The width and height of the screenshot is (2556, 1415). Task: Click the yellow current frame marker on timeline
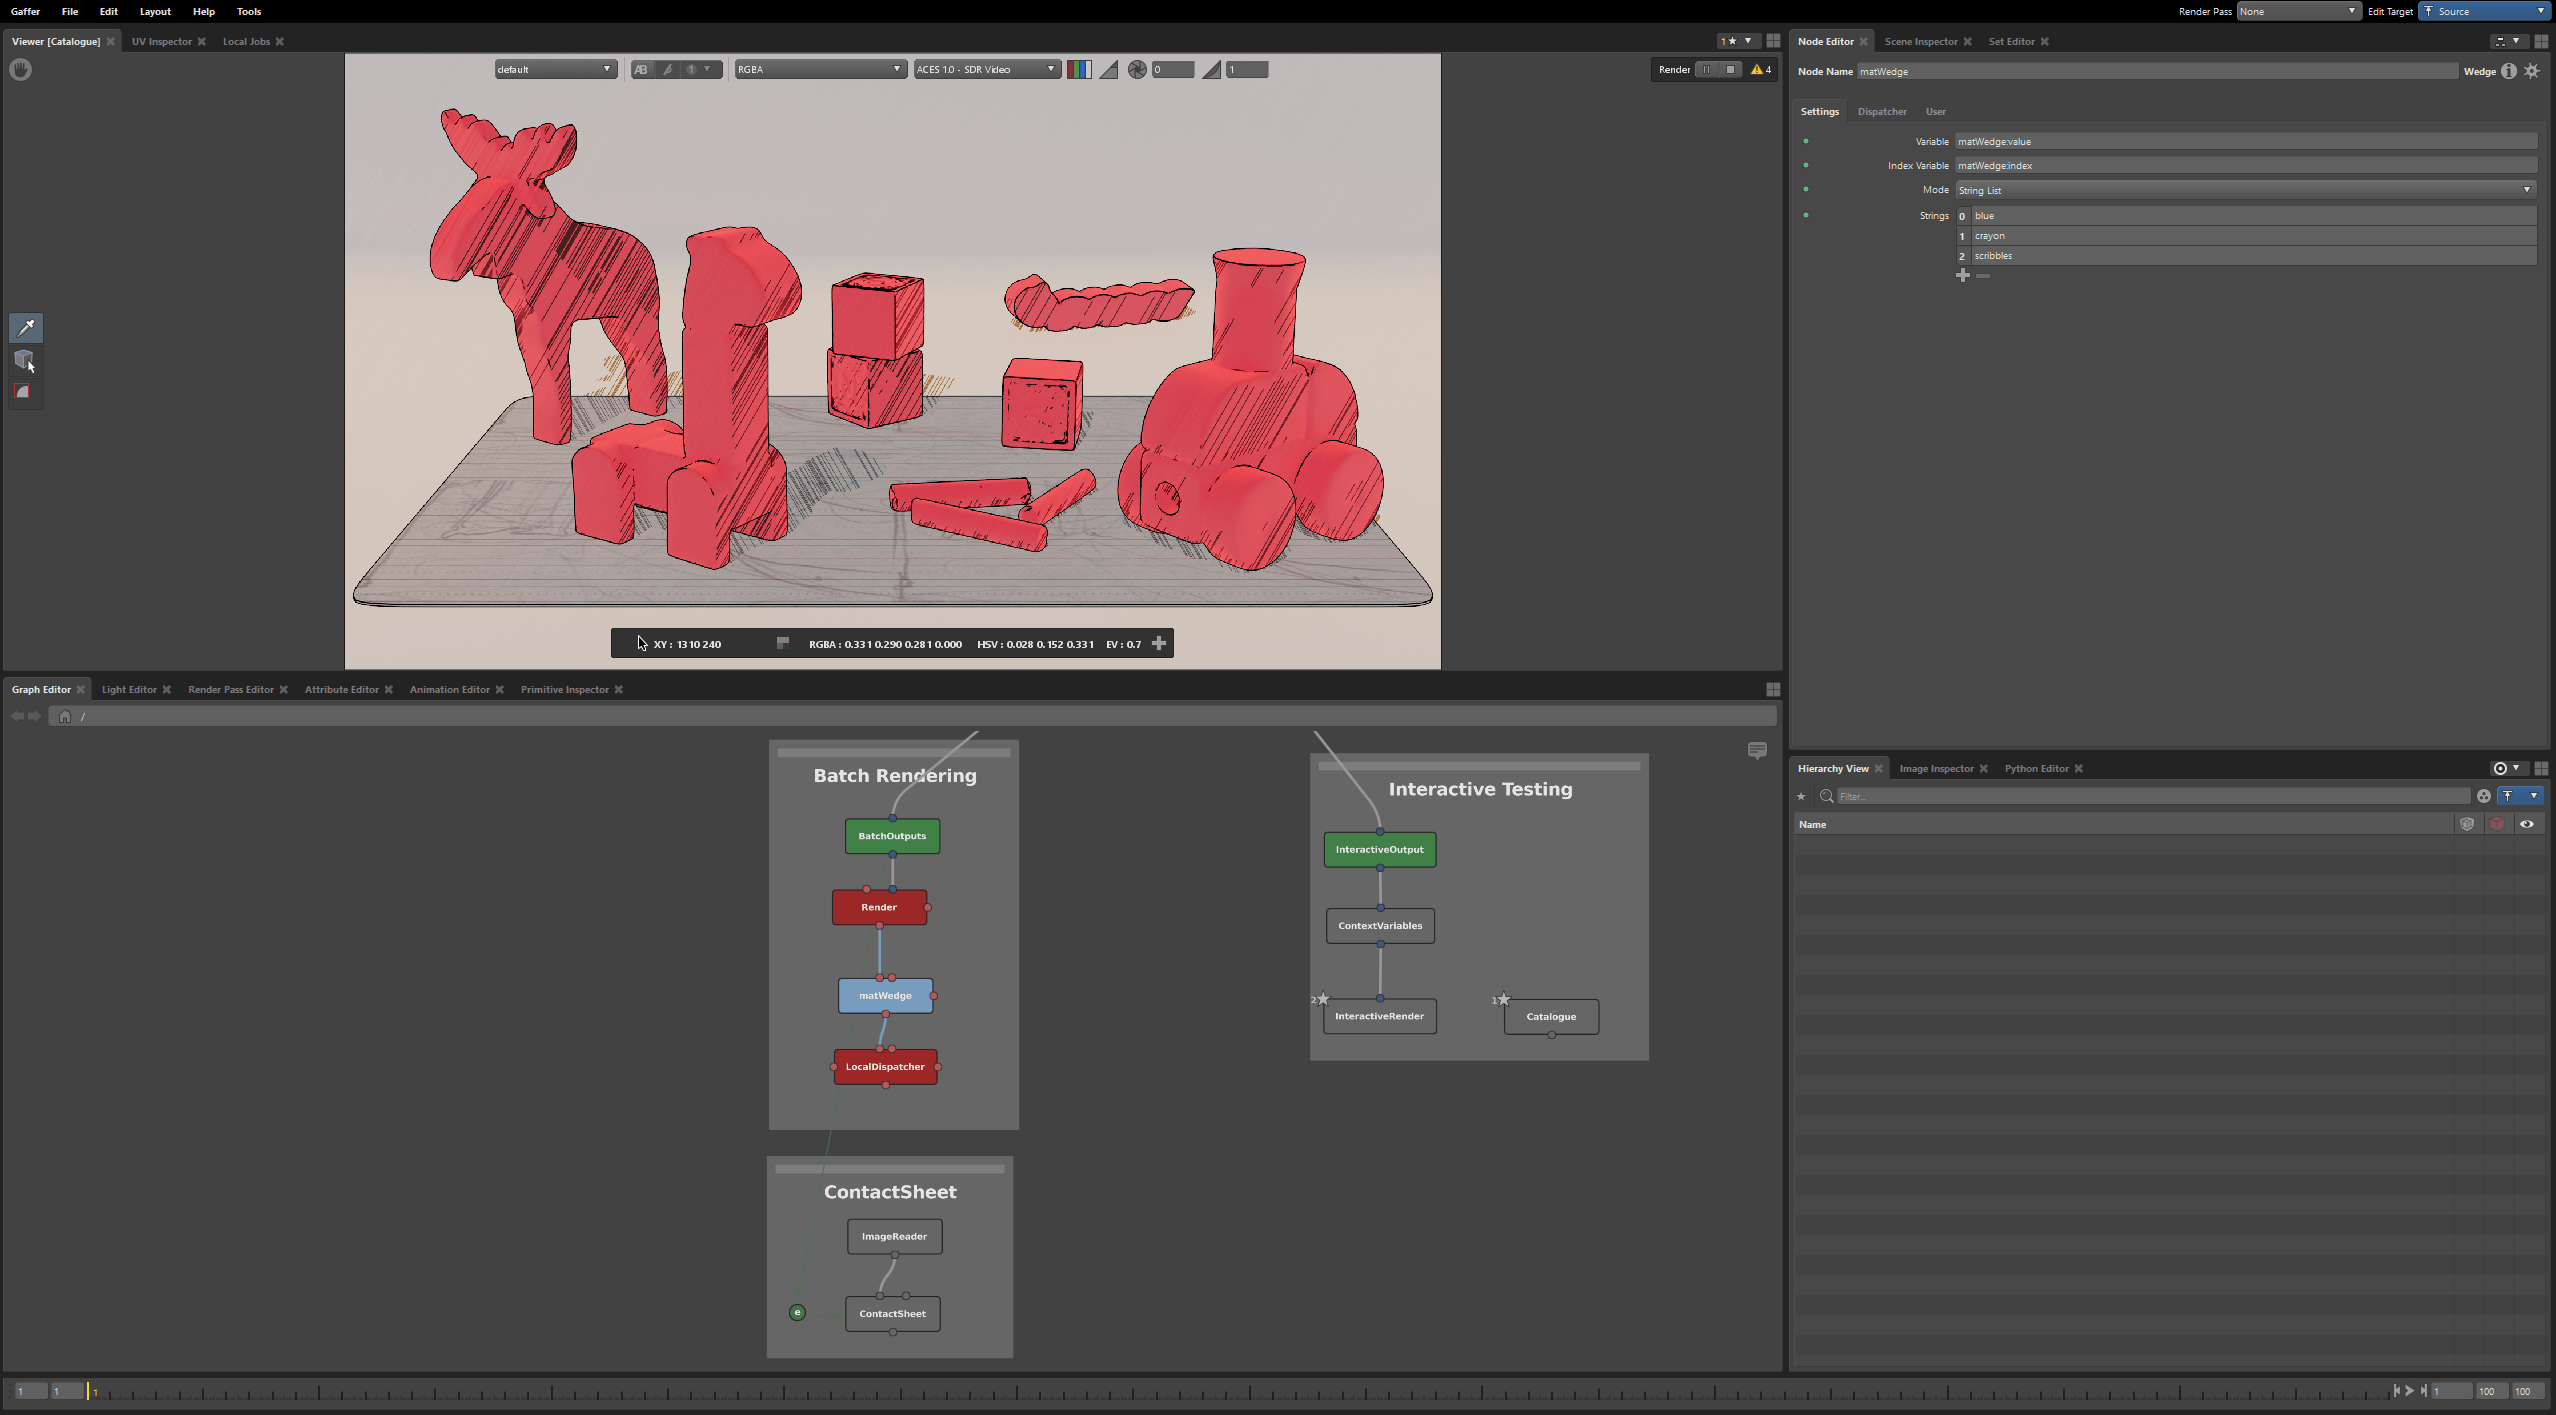click(x=89, y=1391)
